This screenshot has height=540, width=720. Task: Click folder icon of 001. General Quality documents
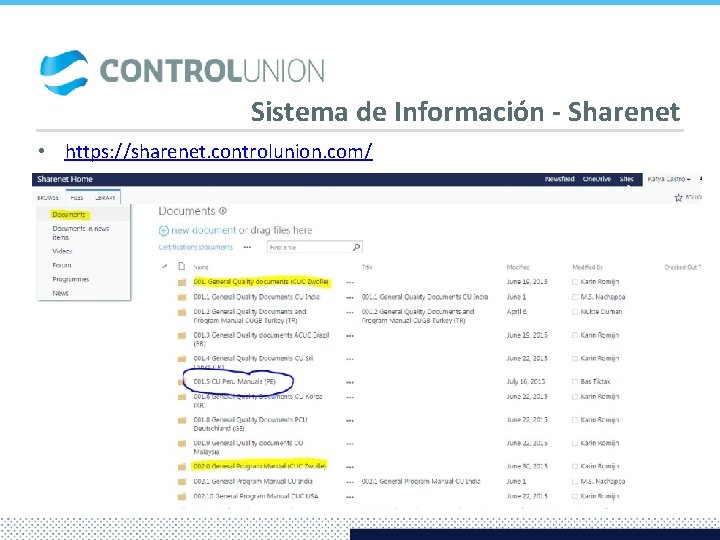pos(182,282)
